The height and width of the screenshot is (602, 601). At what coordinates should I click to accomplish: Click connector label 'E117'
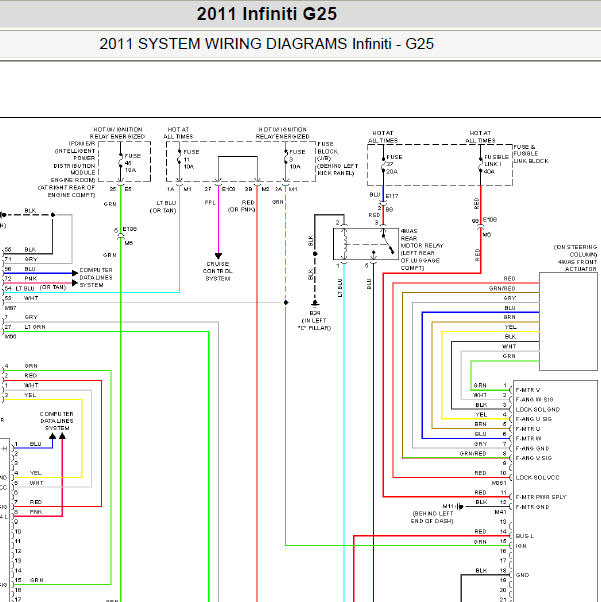[392, 196]
